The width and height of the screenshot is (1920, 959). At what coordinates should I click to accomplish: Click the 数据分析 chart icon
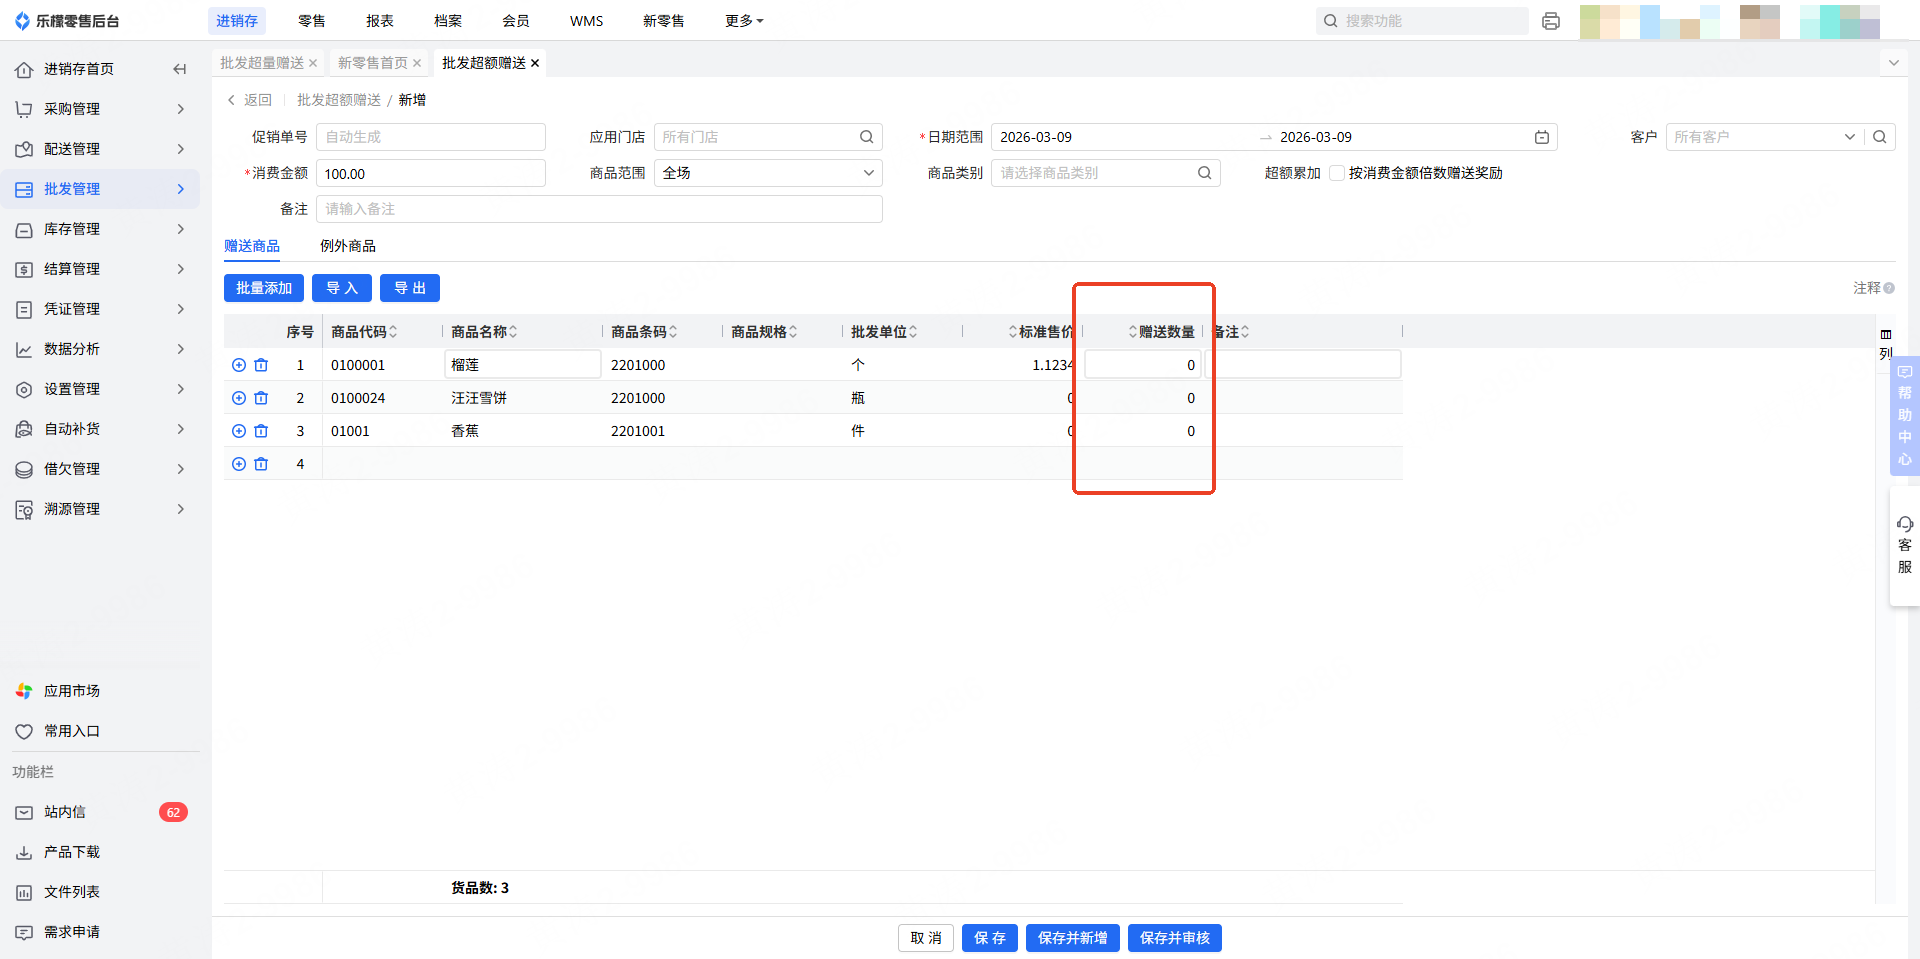coord(24,349)
